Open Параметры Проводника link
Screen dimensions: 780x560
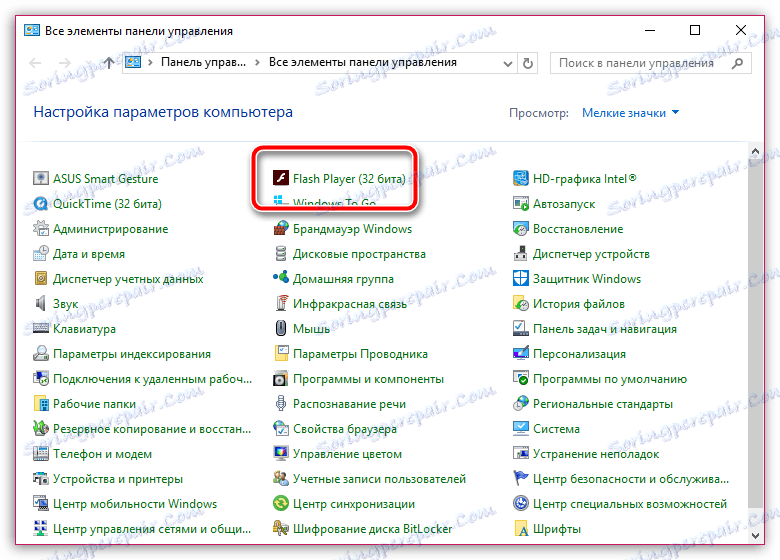click(360, 354)
